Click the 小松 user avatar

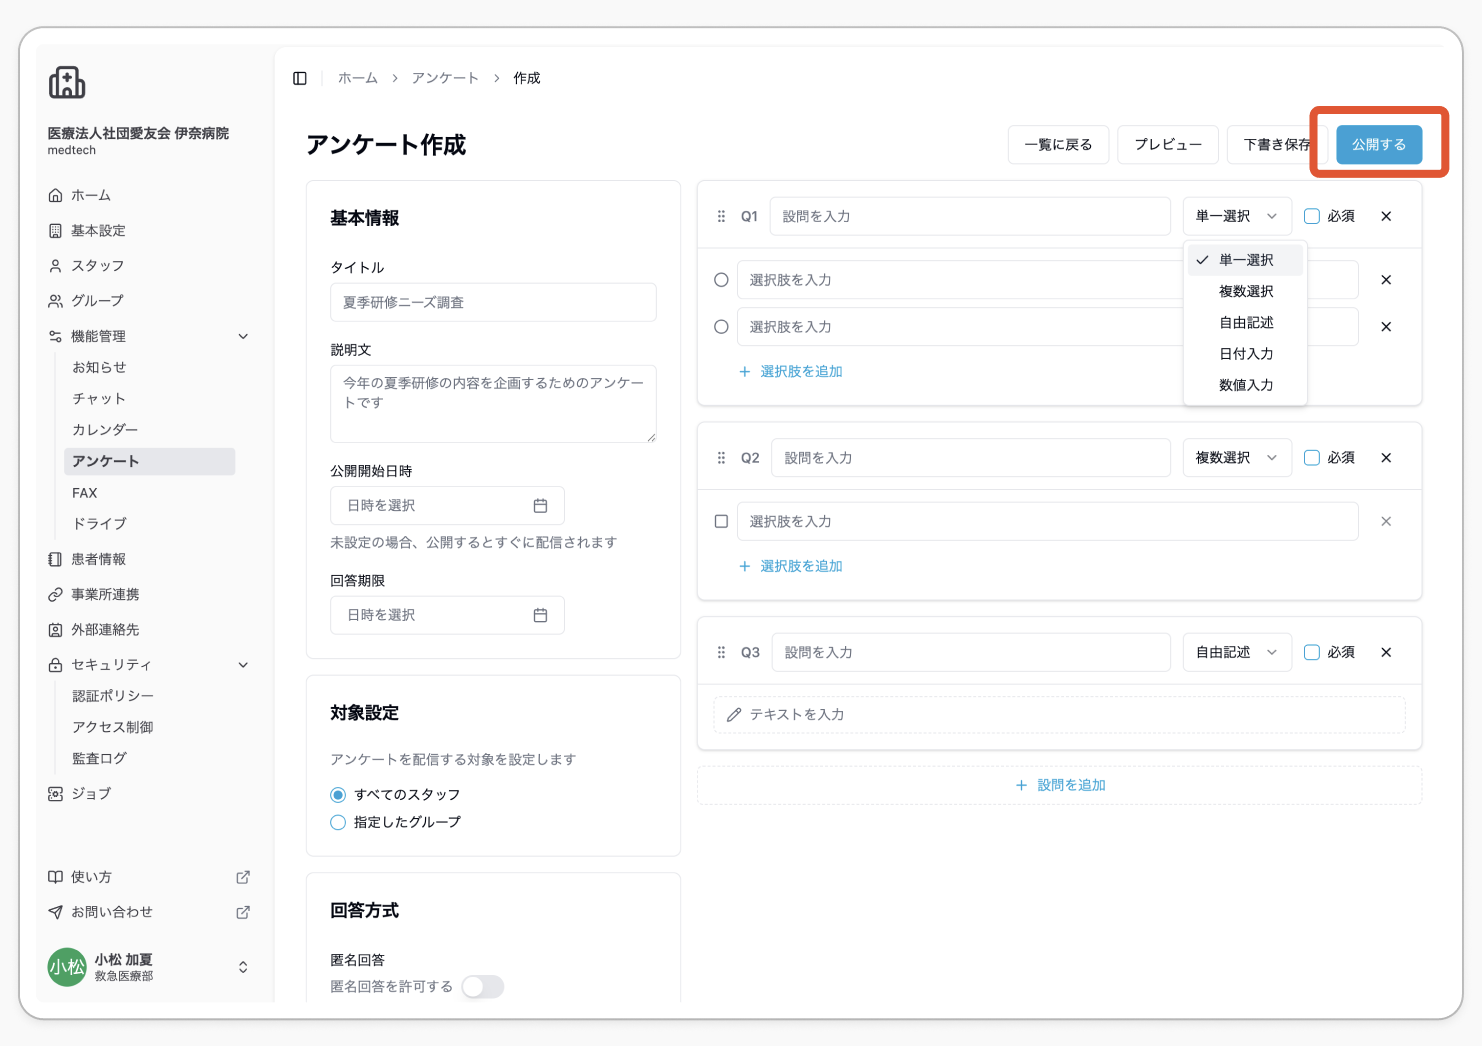(x=67, y=967)
